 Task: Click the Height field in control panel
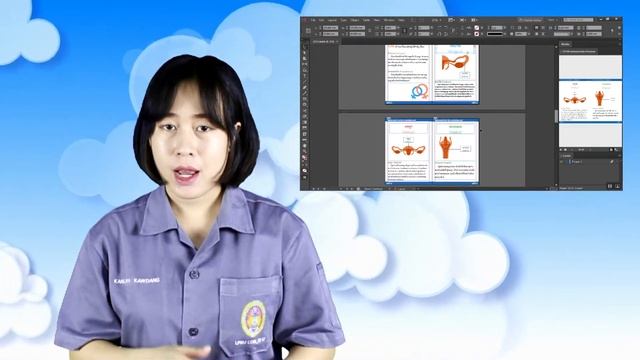pos(357,34)
